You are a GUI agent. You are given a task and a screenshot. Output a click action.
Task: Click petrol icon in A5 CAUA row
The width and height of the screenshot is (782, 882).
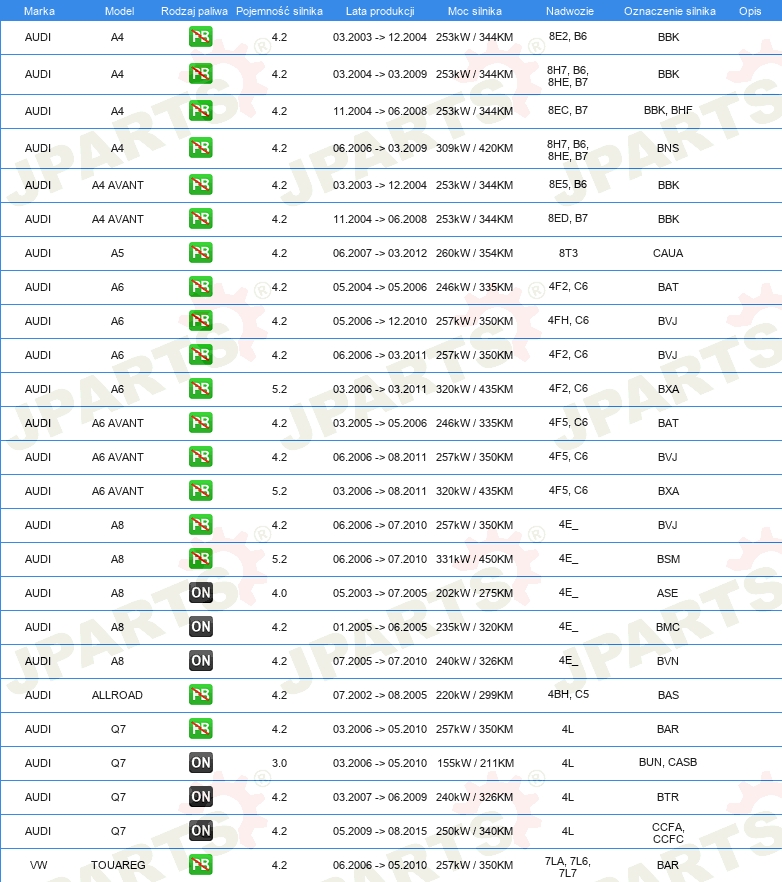tap(201, 253)
